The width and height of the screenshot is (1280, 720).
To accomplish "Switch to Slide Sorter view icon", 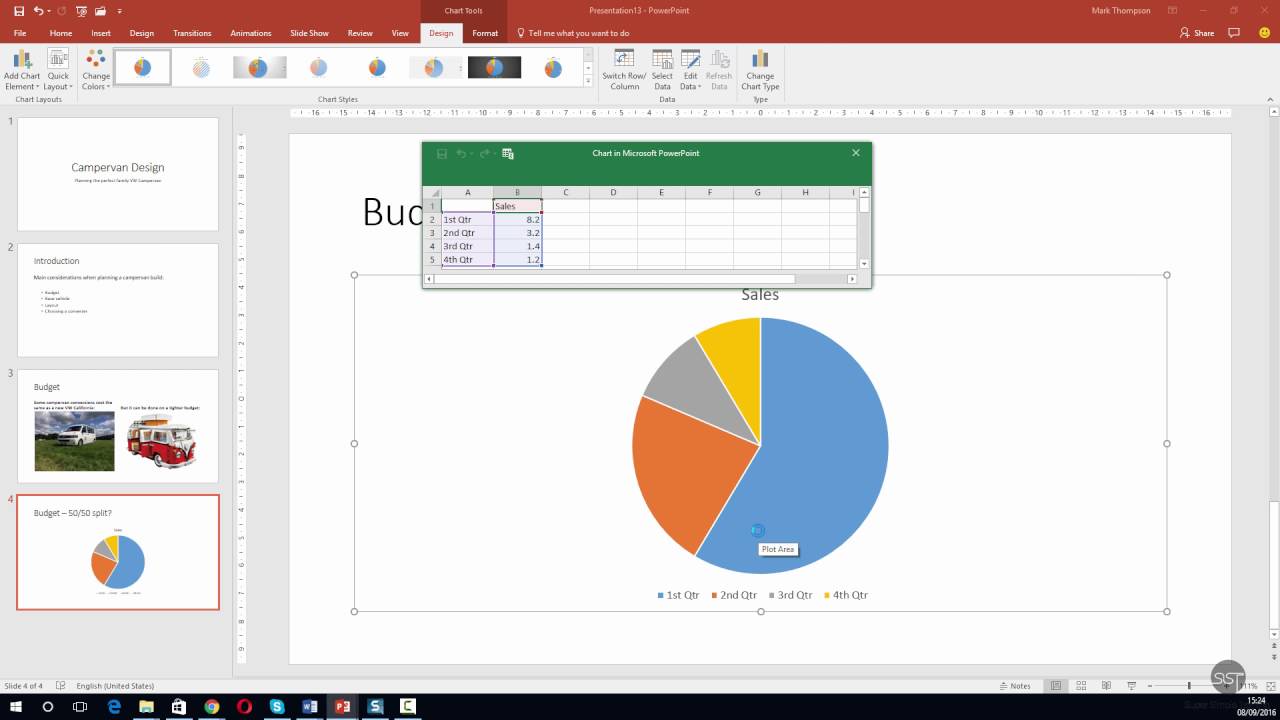I will click(x=1081, y=686).
